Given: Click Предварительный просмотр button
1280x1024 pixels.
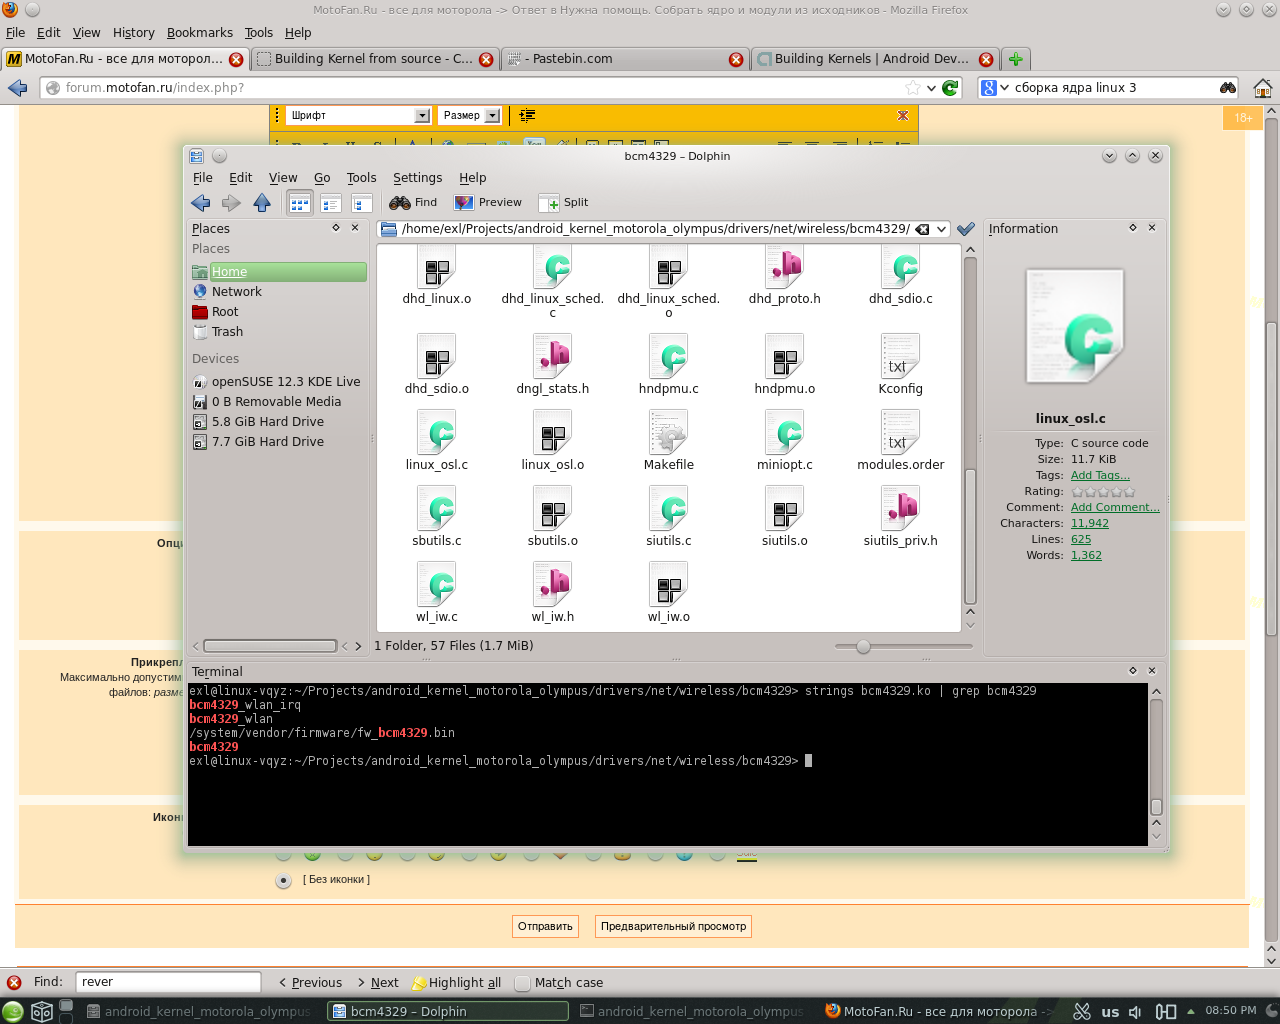Looking at the screenshot, I should (x=673, y=926).
